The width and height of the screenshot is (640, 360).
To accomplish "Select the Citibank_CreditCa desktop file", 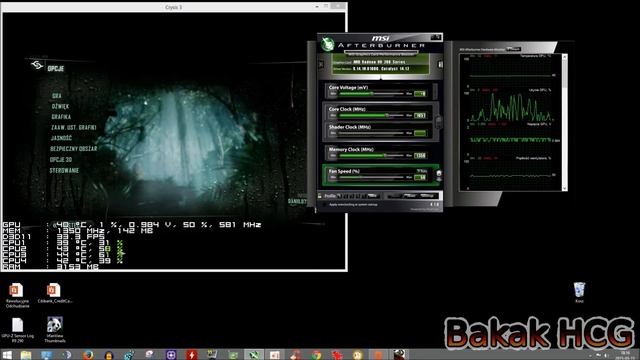I will pyautogui.click(x=54, y=293).
